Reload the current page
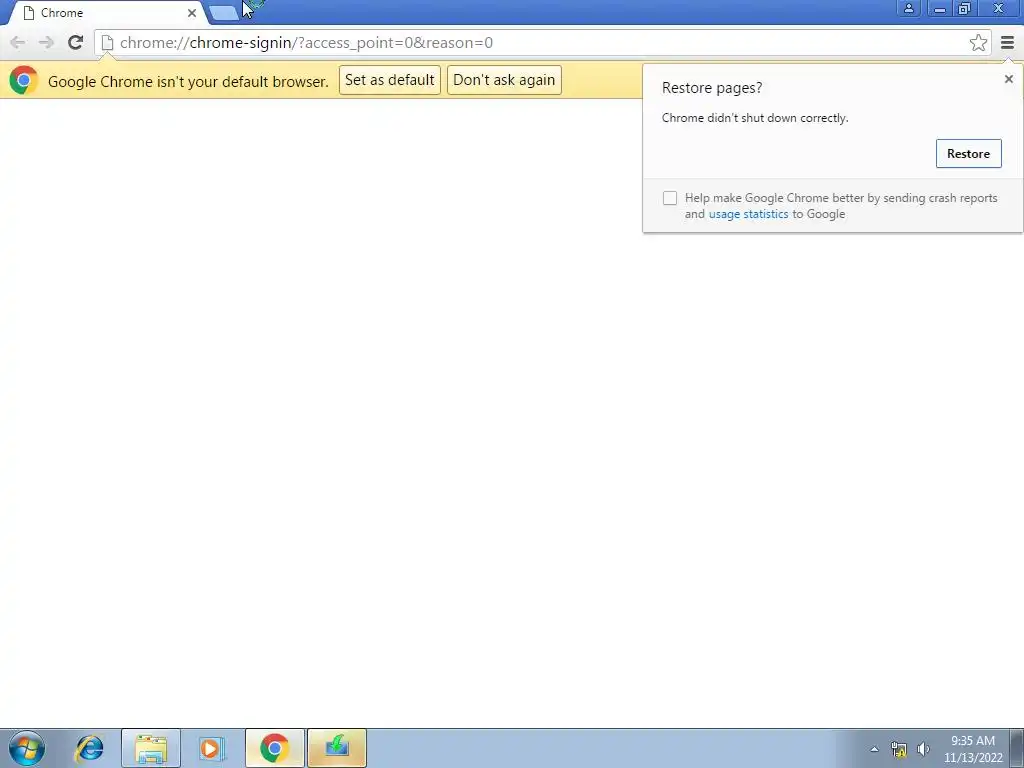This screenshot has height=768, width=1024. point(75,43)
